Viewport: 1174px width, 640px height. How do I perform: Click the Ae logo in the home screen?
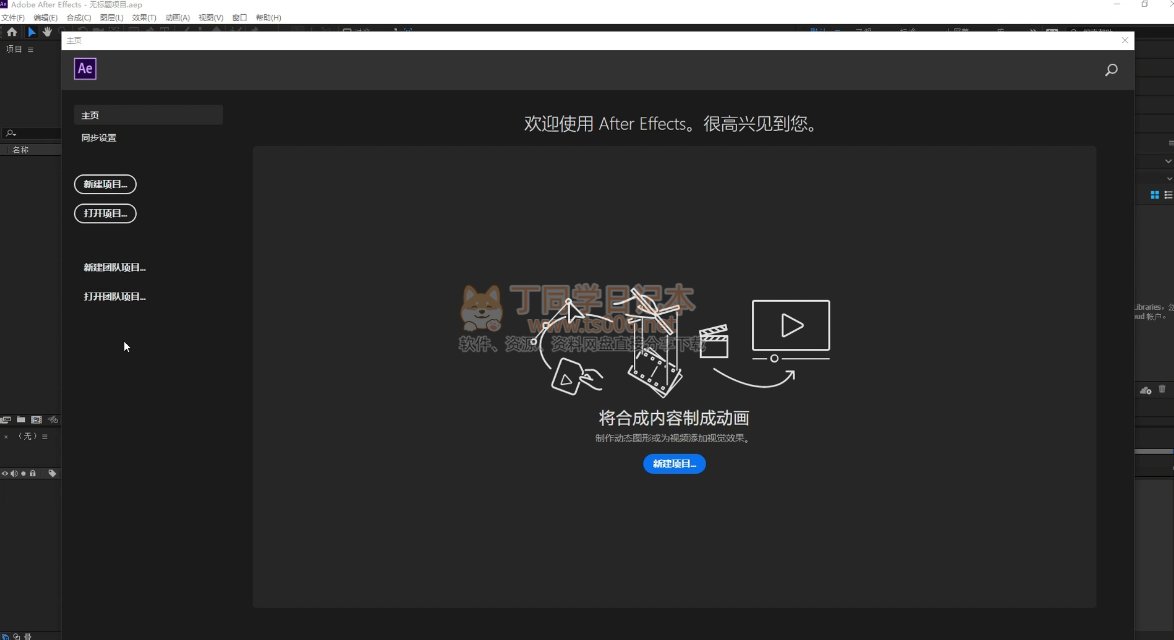[x=85, y=69]
